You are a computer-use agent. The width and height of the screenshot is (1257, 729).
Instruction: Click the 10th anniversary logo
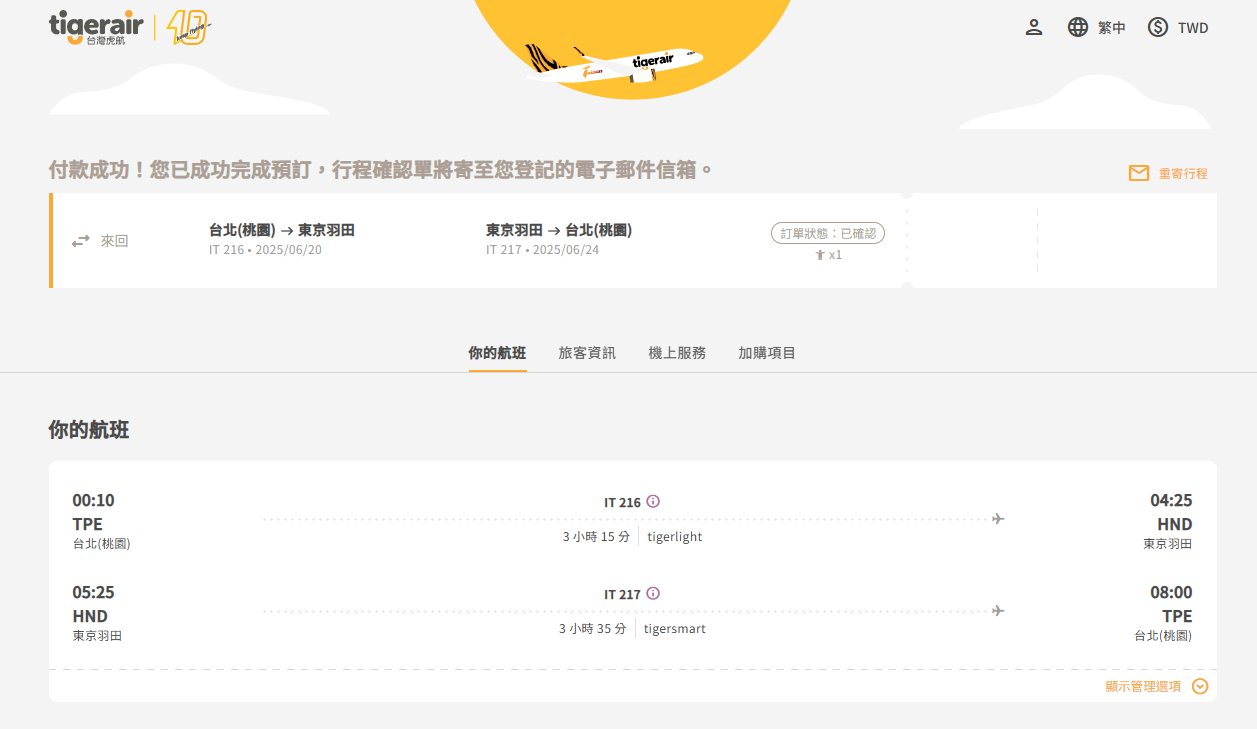[187, 28]
